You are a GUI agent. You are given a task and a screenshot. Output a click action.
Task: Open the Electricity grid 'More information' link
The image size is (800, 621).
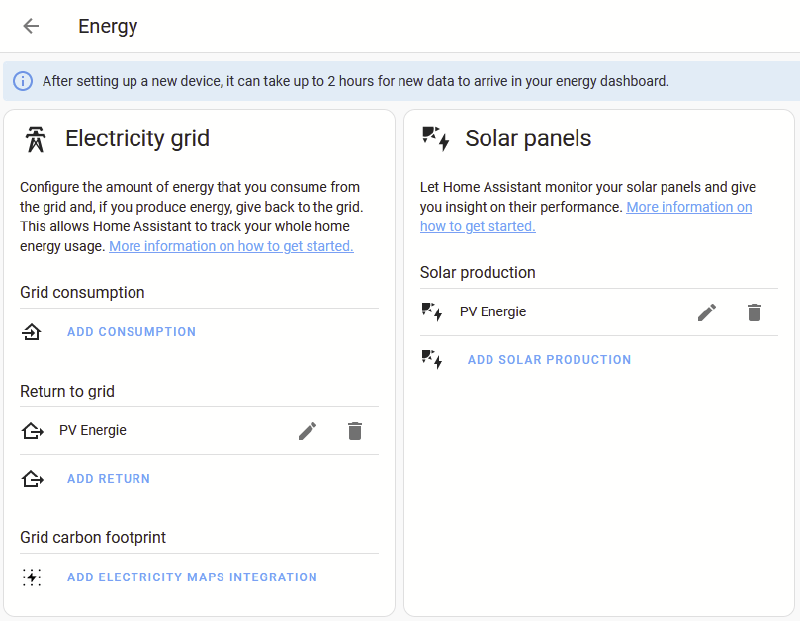231,246
